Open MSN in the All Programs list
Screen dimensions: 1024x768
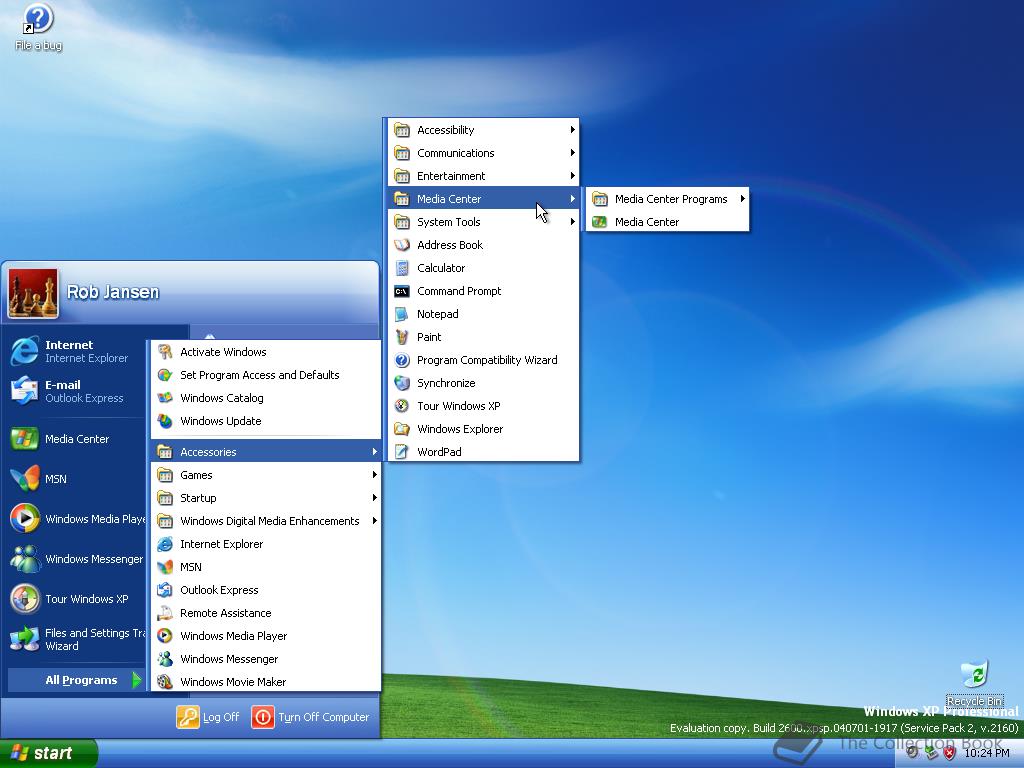click(x=266, y=567)
